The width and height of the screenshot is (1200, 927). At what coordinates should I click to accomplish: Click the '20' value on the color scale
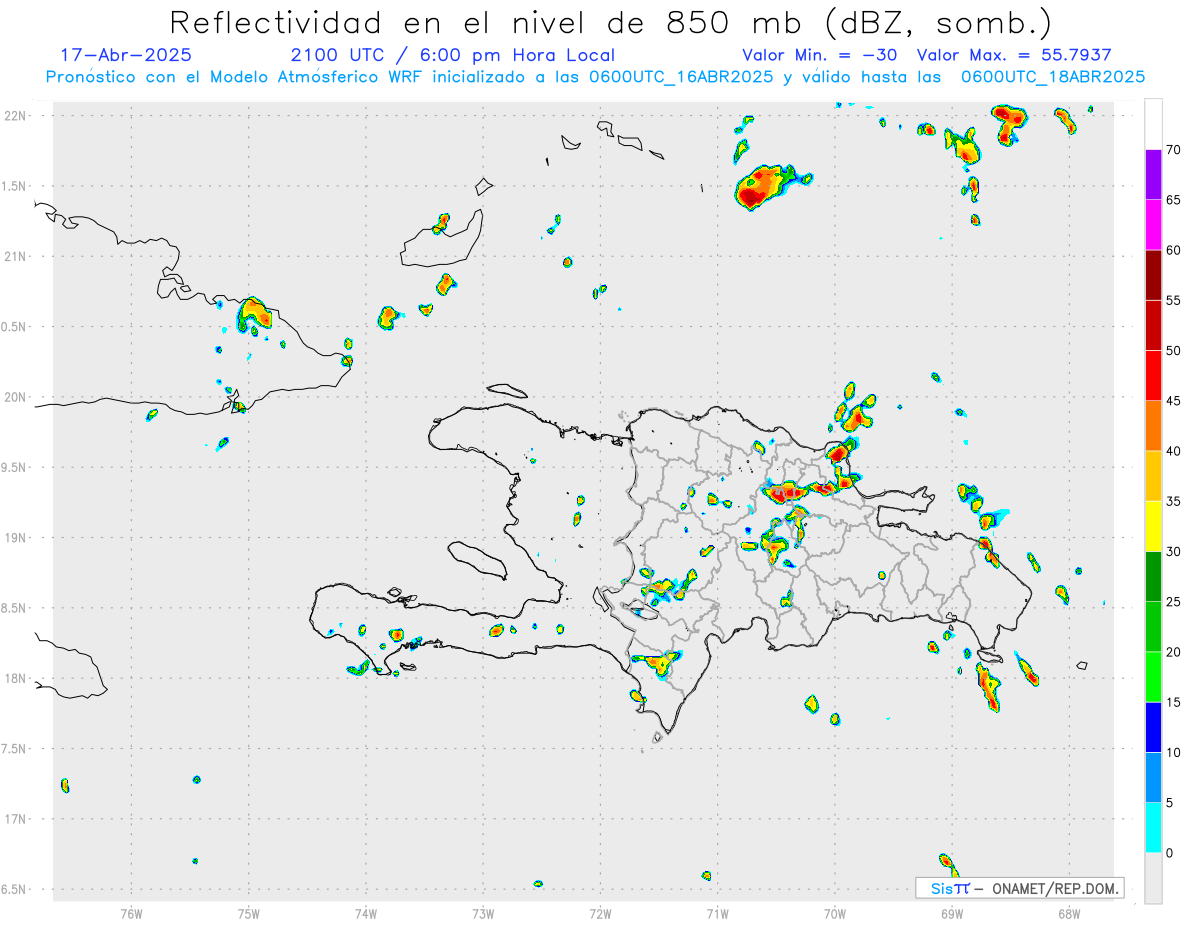coord(1173,652)
